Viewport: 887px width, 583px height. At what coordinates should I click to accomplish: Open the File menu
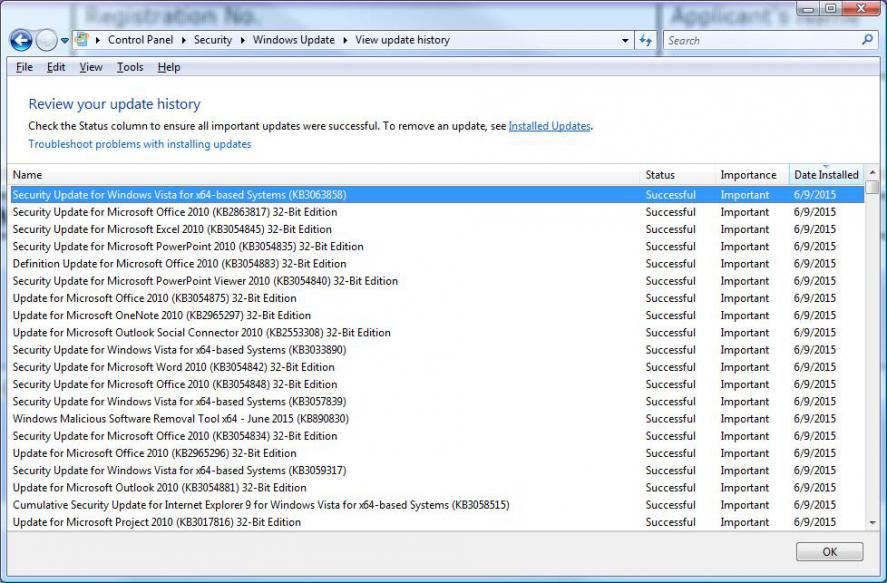pos(25,67)
